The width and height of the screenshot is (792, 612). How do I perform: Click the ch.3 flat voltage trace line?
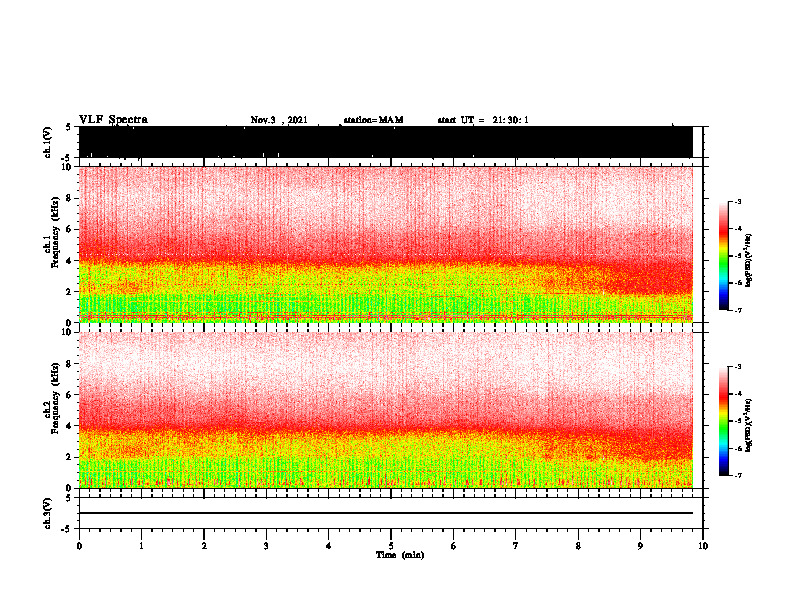point(386,513)
